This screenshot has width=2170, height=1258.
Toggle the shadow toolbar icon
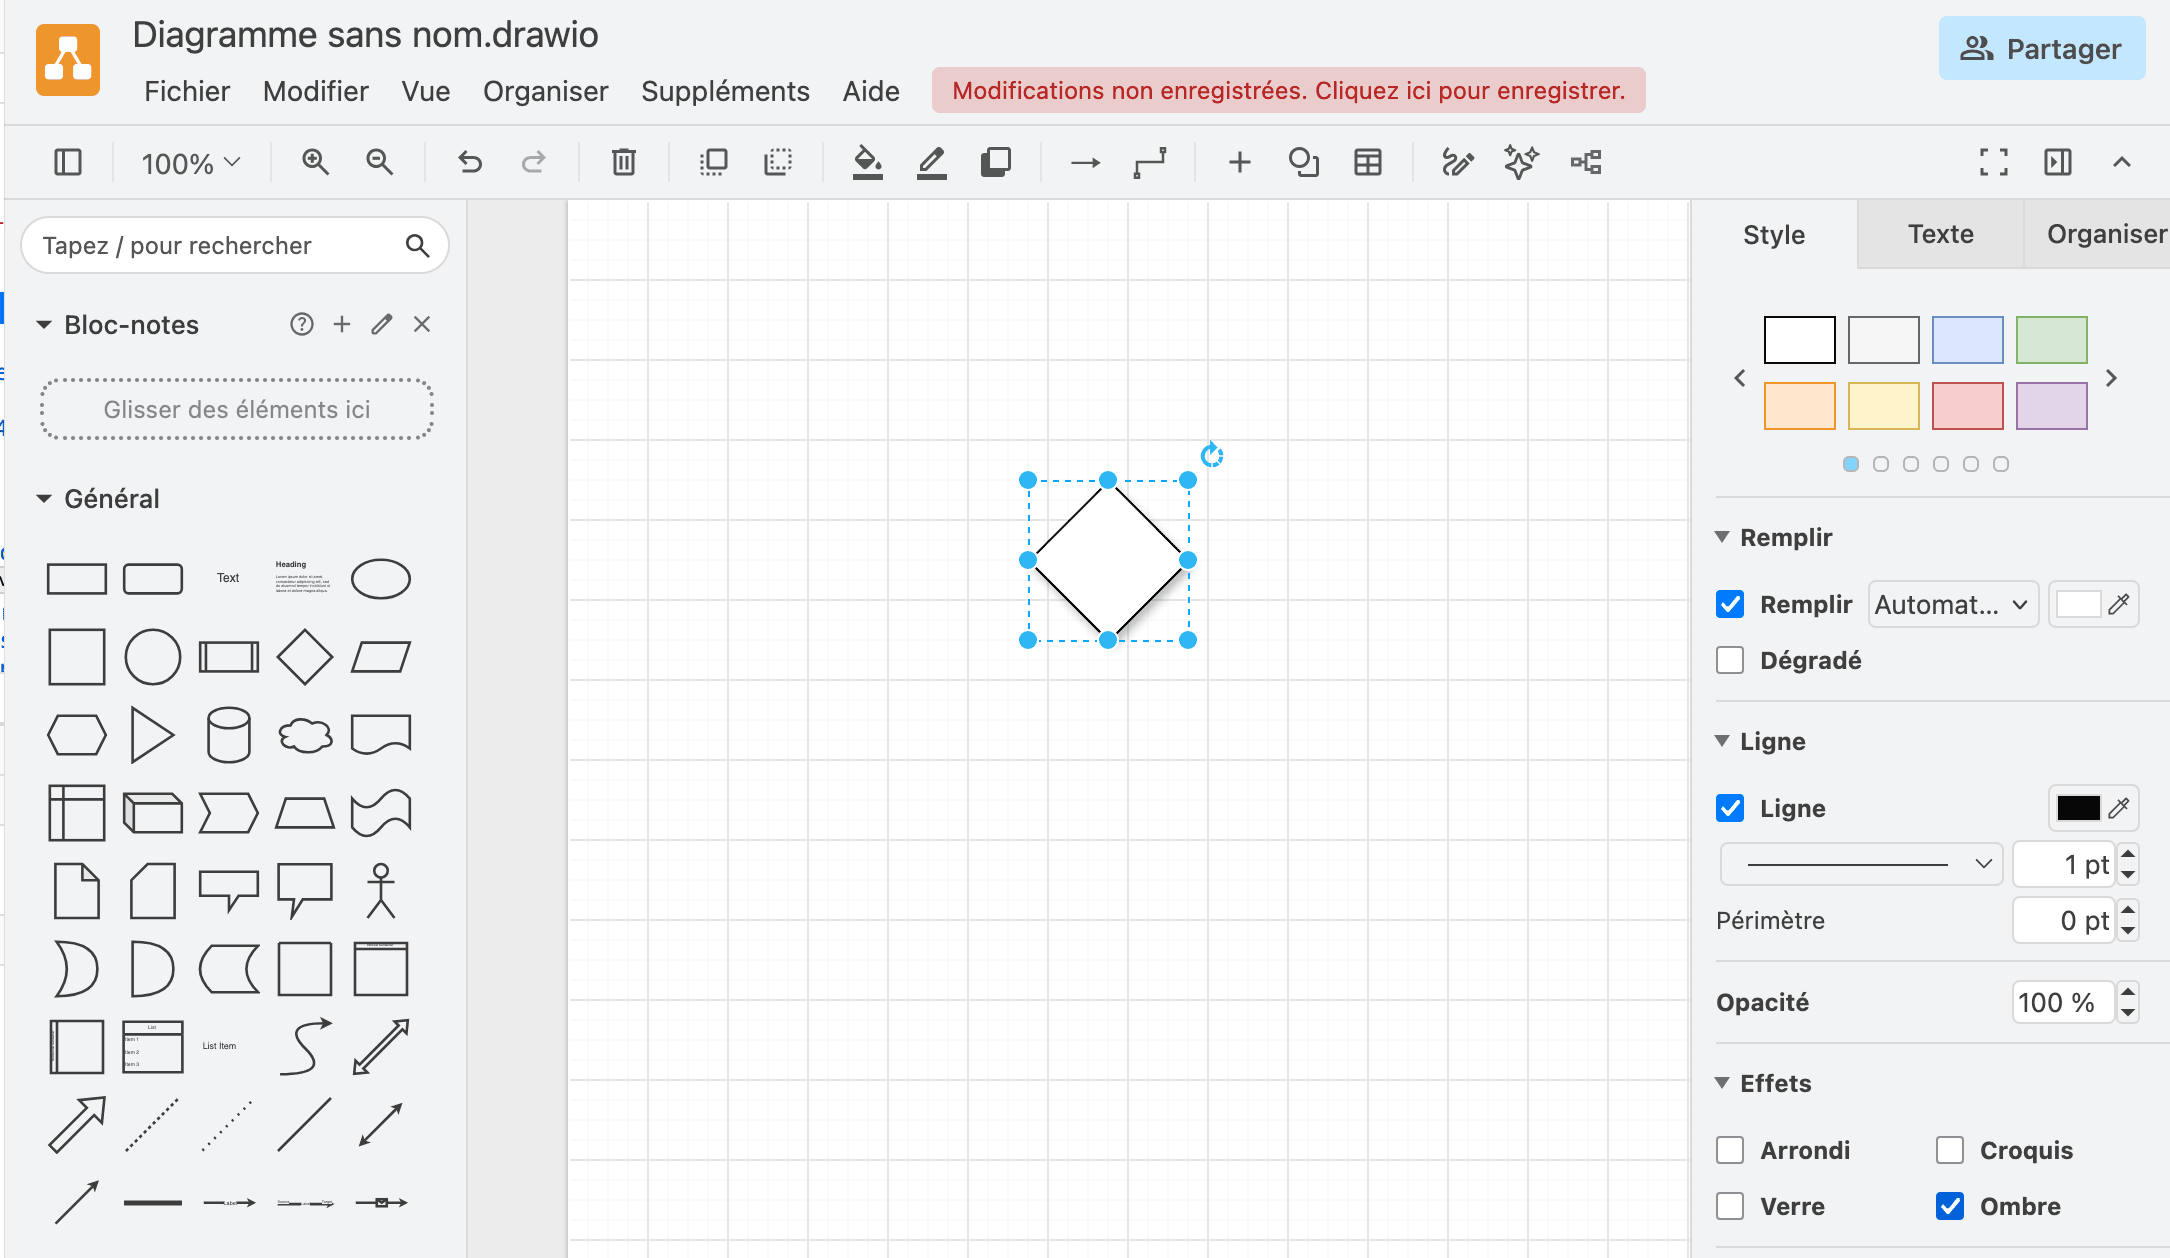point(996,162)
